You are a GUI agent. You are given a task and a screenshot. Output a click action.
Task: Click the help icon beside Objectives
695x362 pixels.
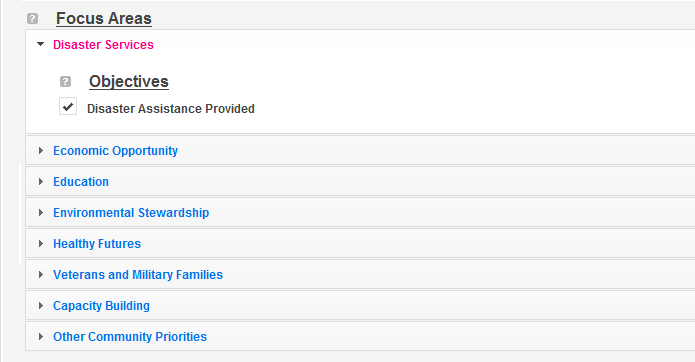coord(65,82)
